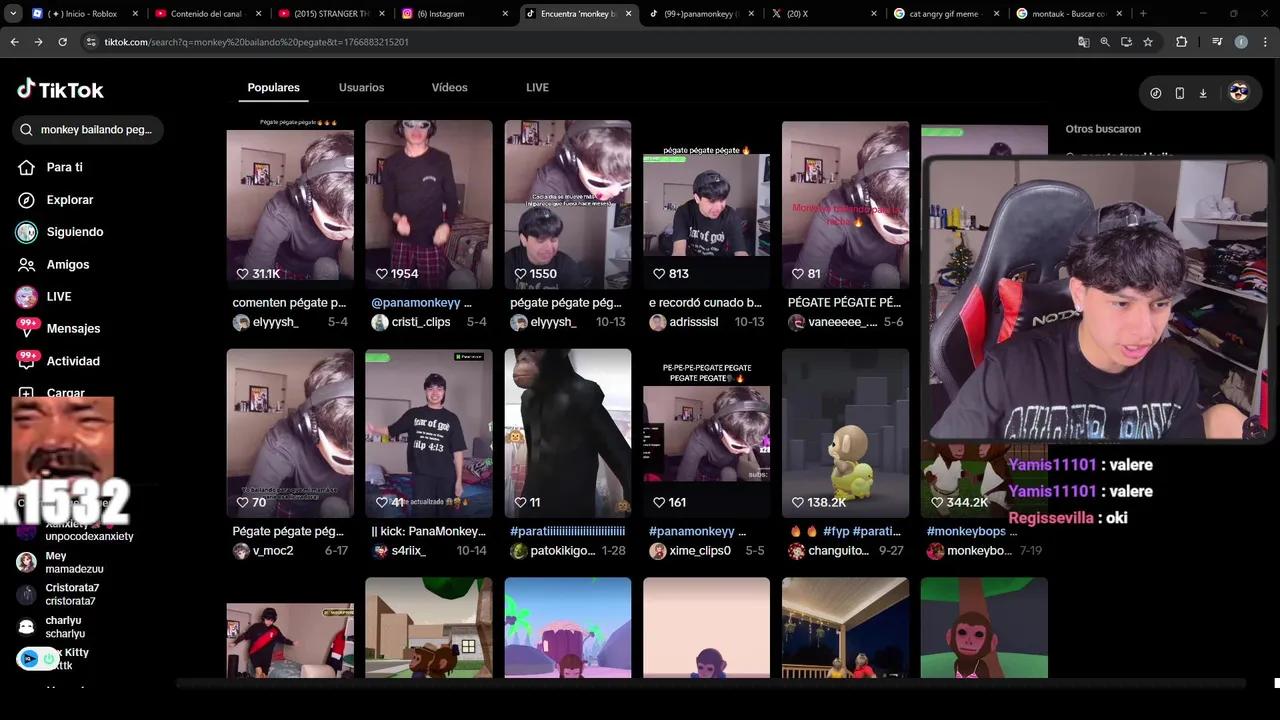
Task: Open Mensajes inbox
Action: [58, 329]
